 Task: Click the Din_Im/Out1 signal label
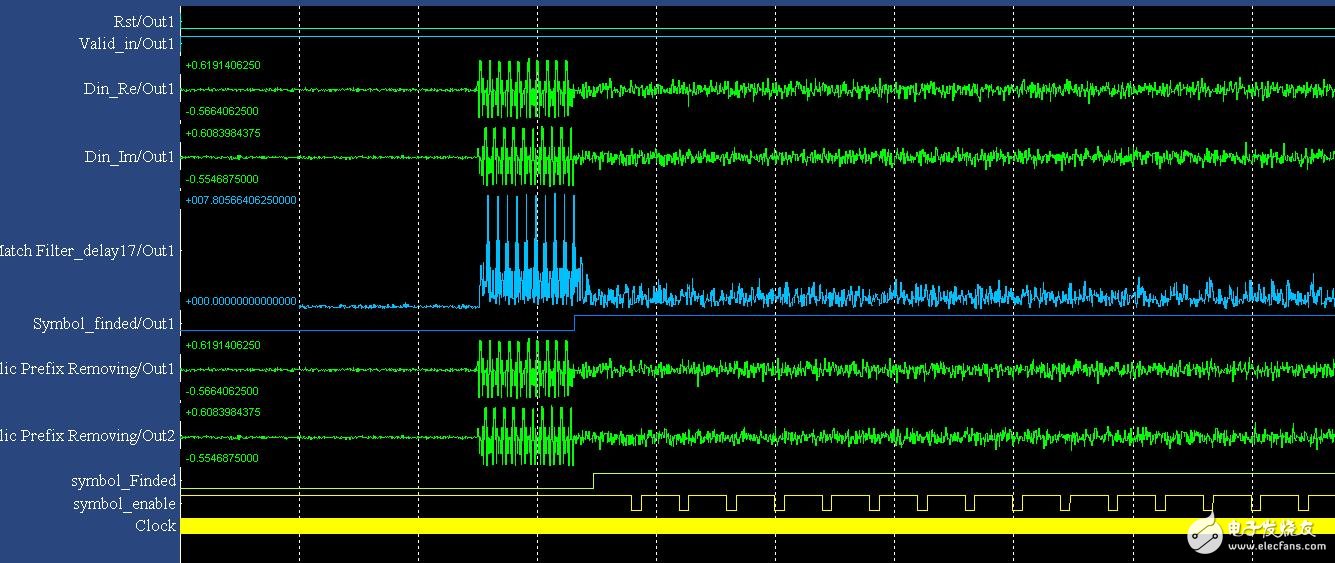pos(129,157)
